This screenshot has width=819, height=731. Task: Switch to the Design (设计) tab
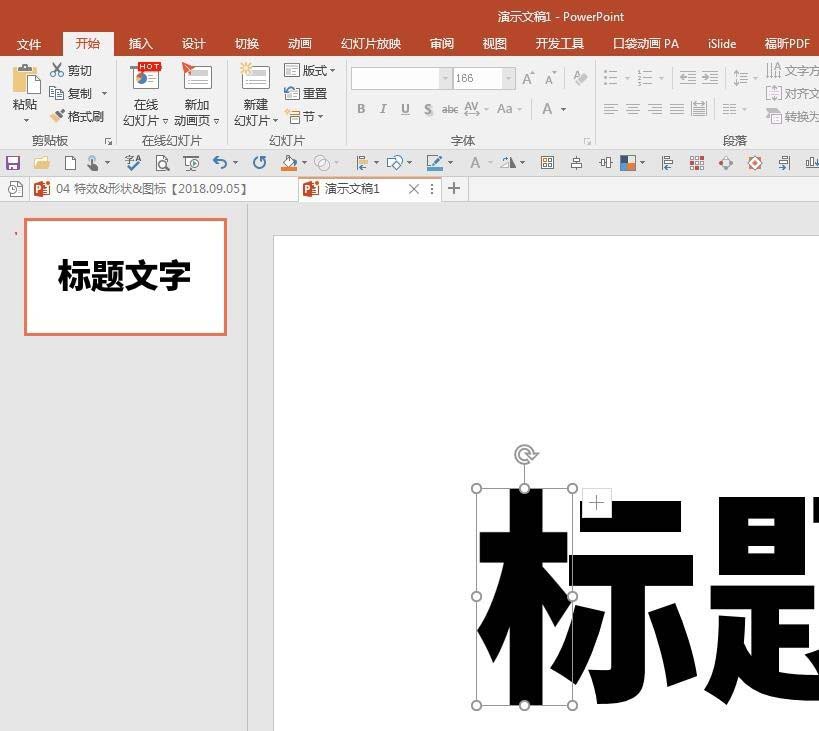click(193, 44)
